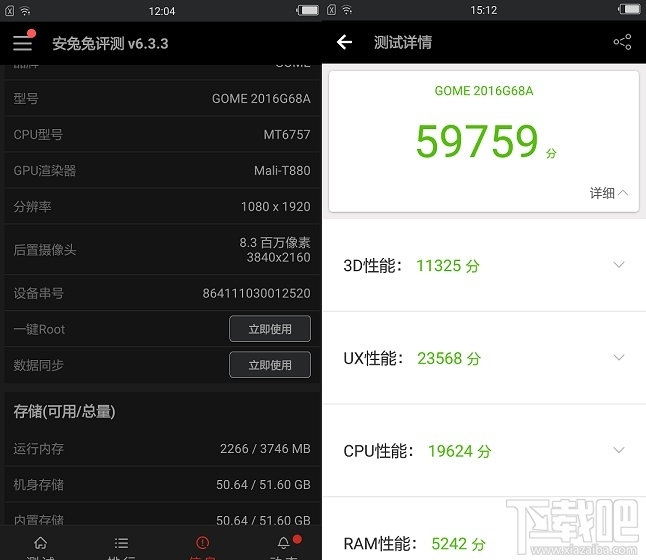646x560 pixels.
Task: Tap 立即使用 button for 一键Root
Action: pos(270,329)
